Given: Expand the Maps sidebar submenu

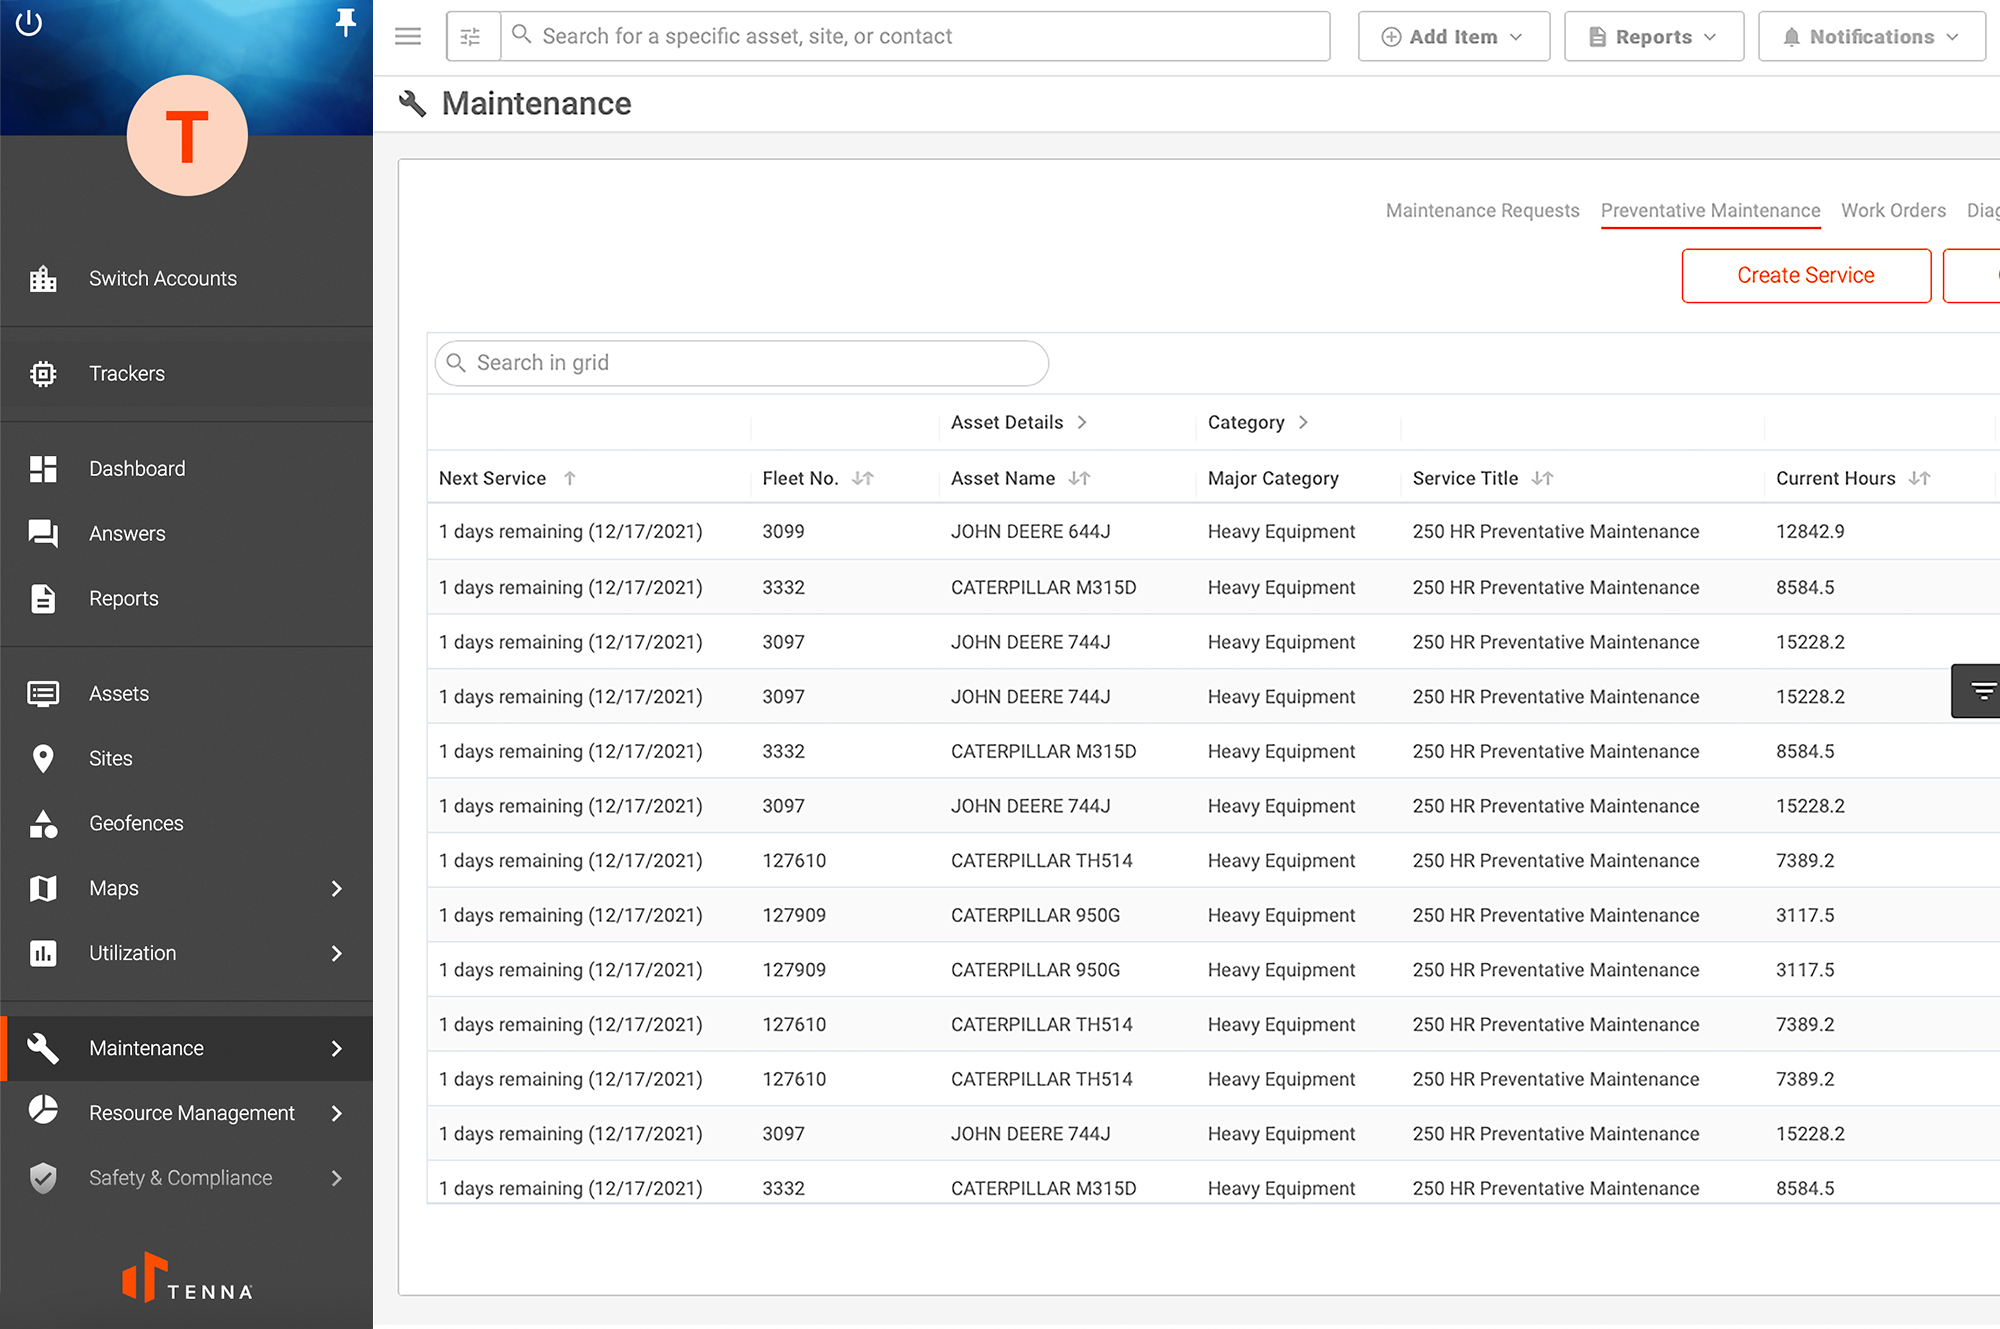Looking at the screenshot, I should [336, 888].
